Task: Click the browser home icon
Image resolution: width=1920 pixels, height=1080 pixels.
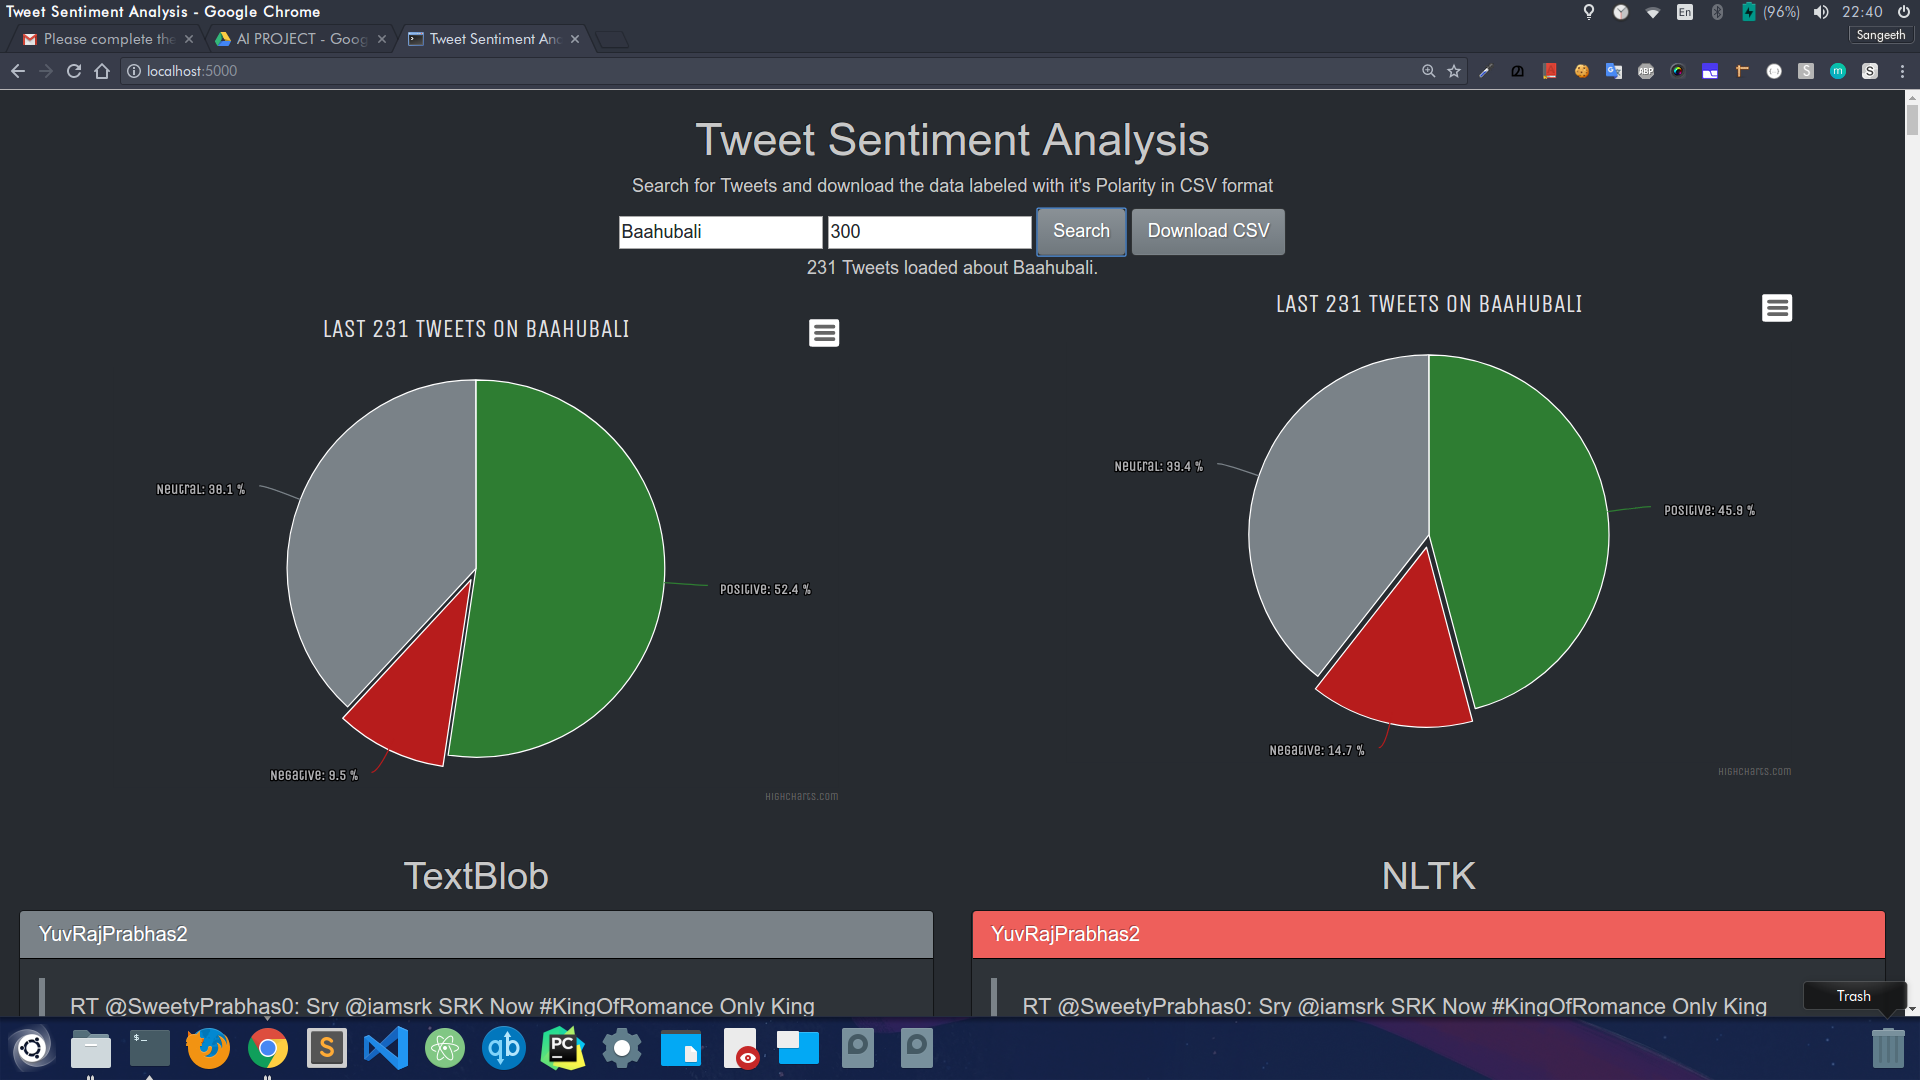Action: pos(102,71)
